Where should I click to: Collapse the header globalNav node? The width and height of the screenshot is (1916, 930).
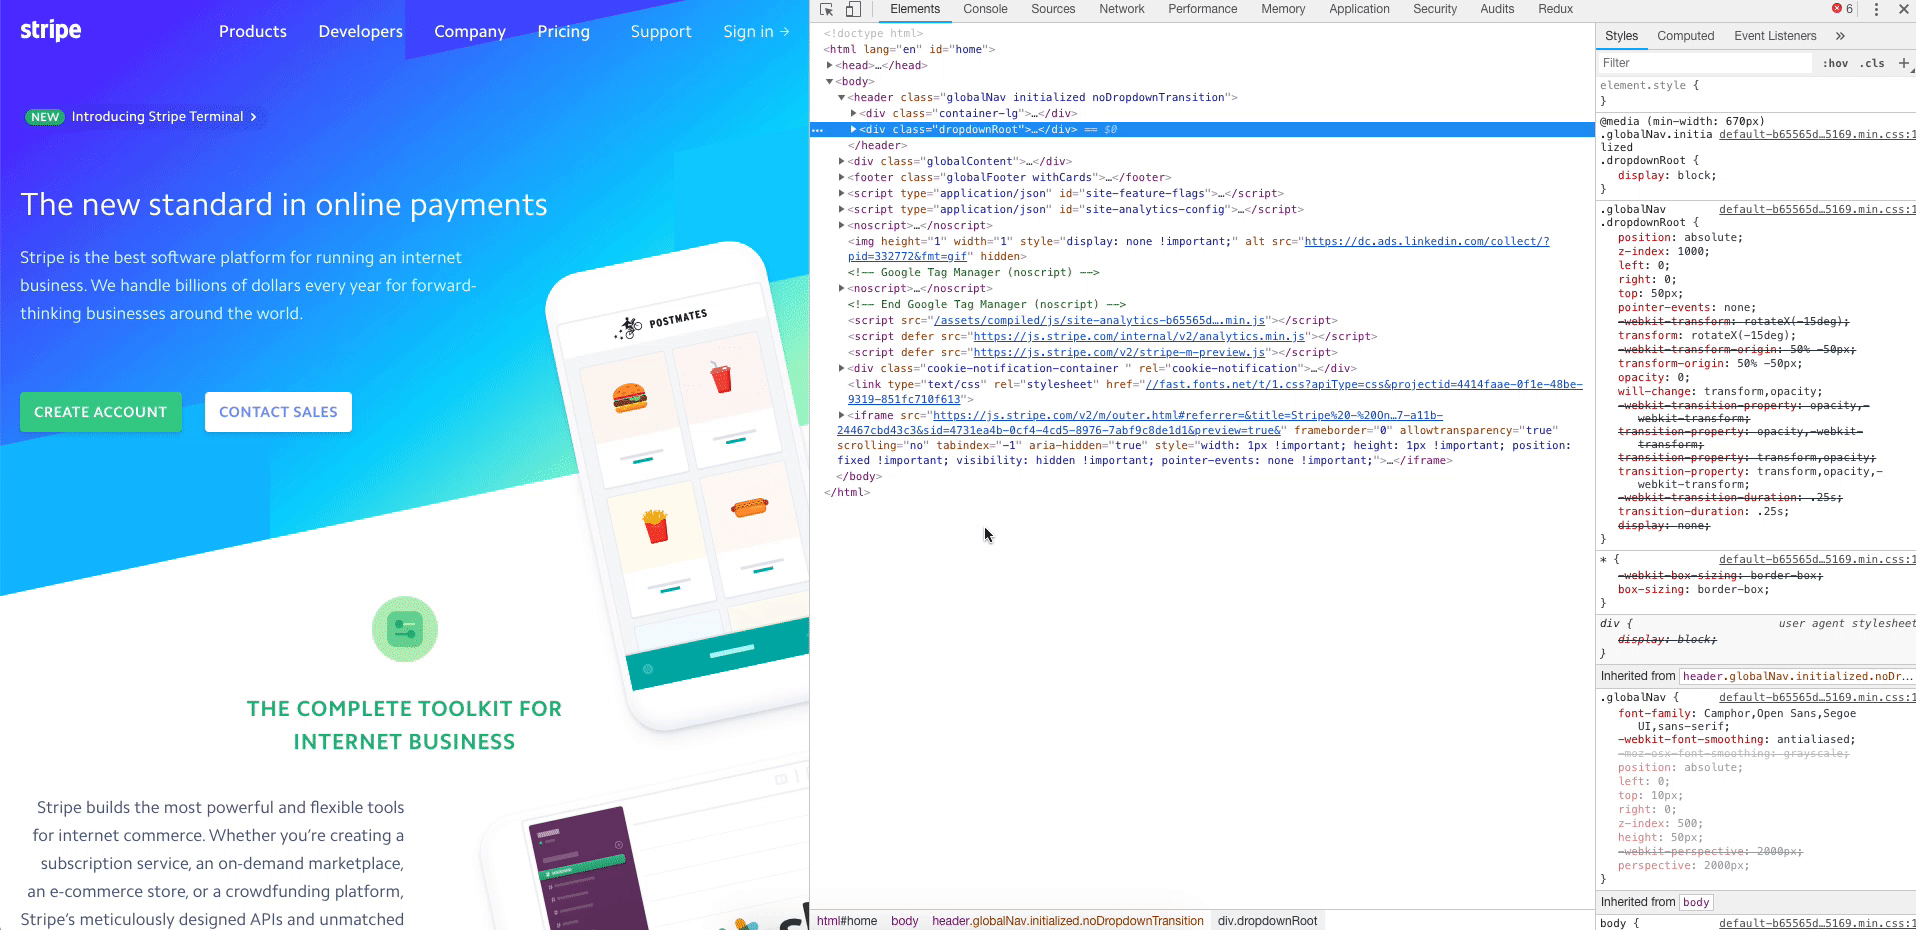click(x=841, y=97)
